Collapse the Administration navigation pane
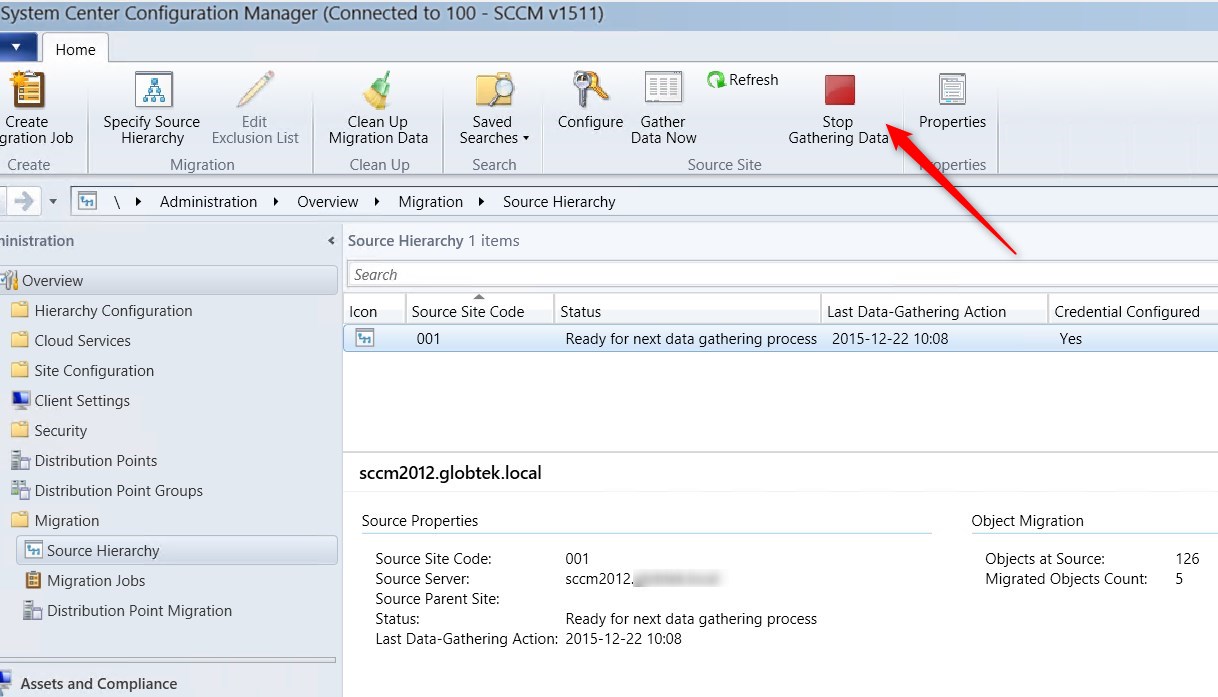1218x697 pixels. click(330, 240)
